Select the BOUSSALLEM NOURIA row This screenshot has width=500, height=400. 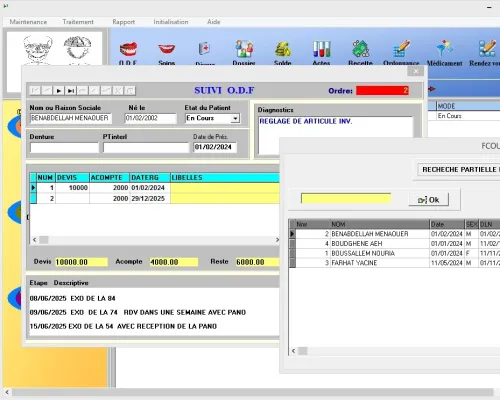(x=394, y=253)
